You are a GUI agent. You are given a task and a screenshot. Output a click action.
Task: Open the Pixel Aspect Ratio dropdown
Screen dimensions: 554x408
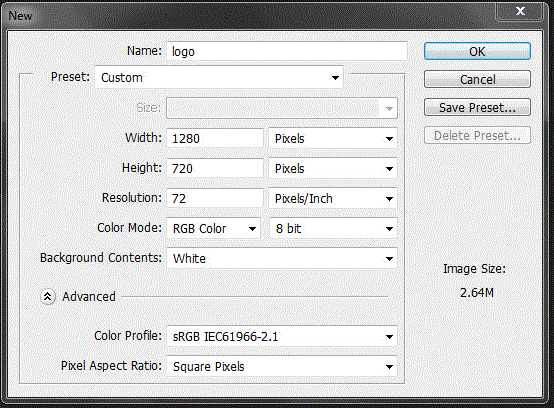282,366
